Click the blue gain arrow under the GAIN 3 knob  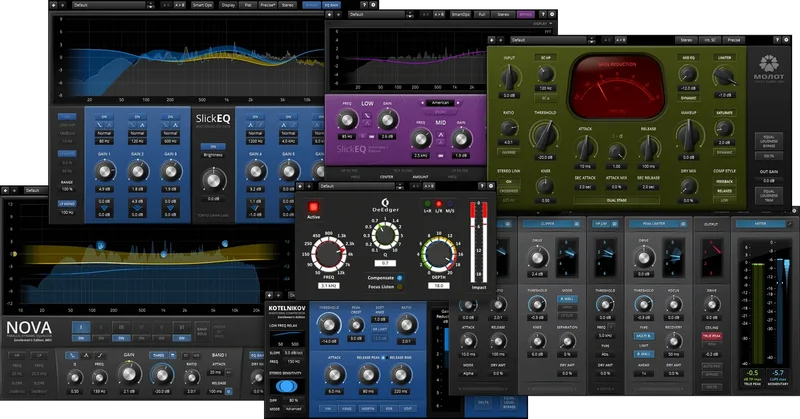click(170, 208)
